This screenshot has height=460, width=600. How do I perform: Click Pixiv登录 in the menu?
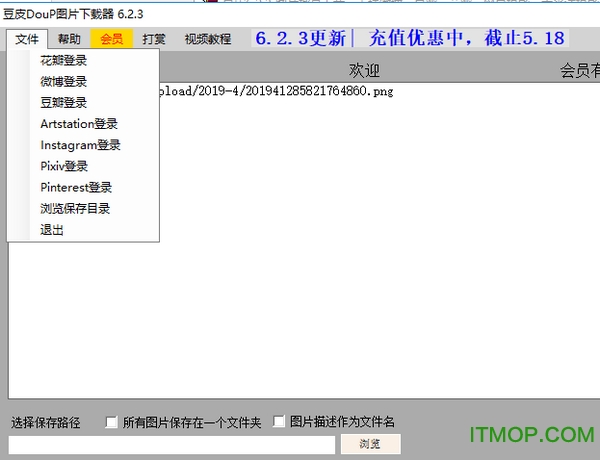(x=64, y=166)
